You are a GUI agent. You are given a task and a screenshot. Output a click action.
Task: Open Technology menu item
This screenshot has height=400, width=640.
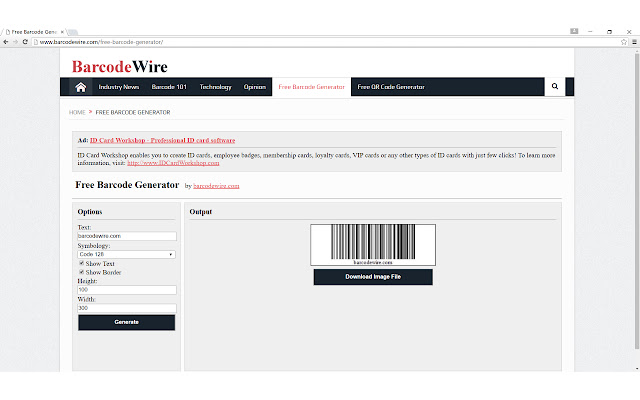[x=216, y=87]
